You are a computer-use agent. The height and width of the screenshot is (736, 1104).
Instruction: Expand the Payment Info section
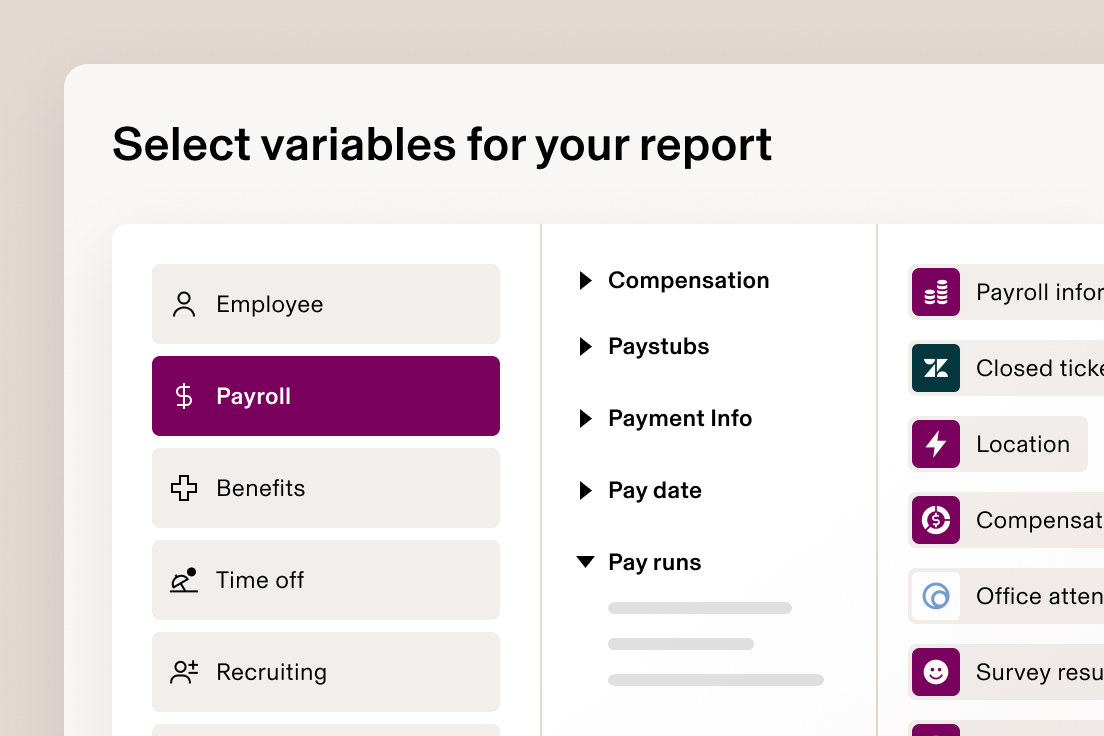click(x=586, y=419)
